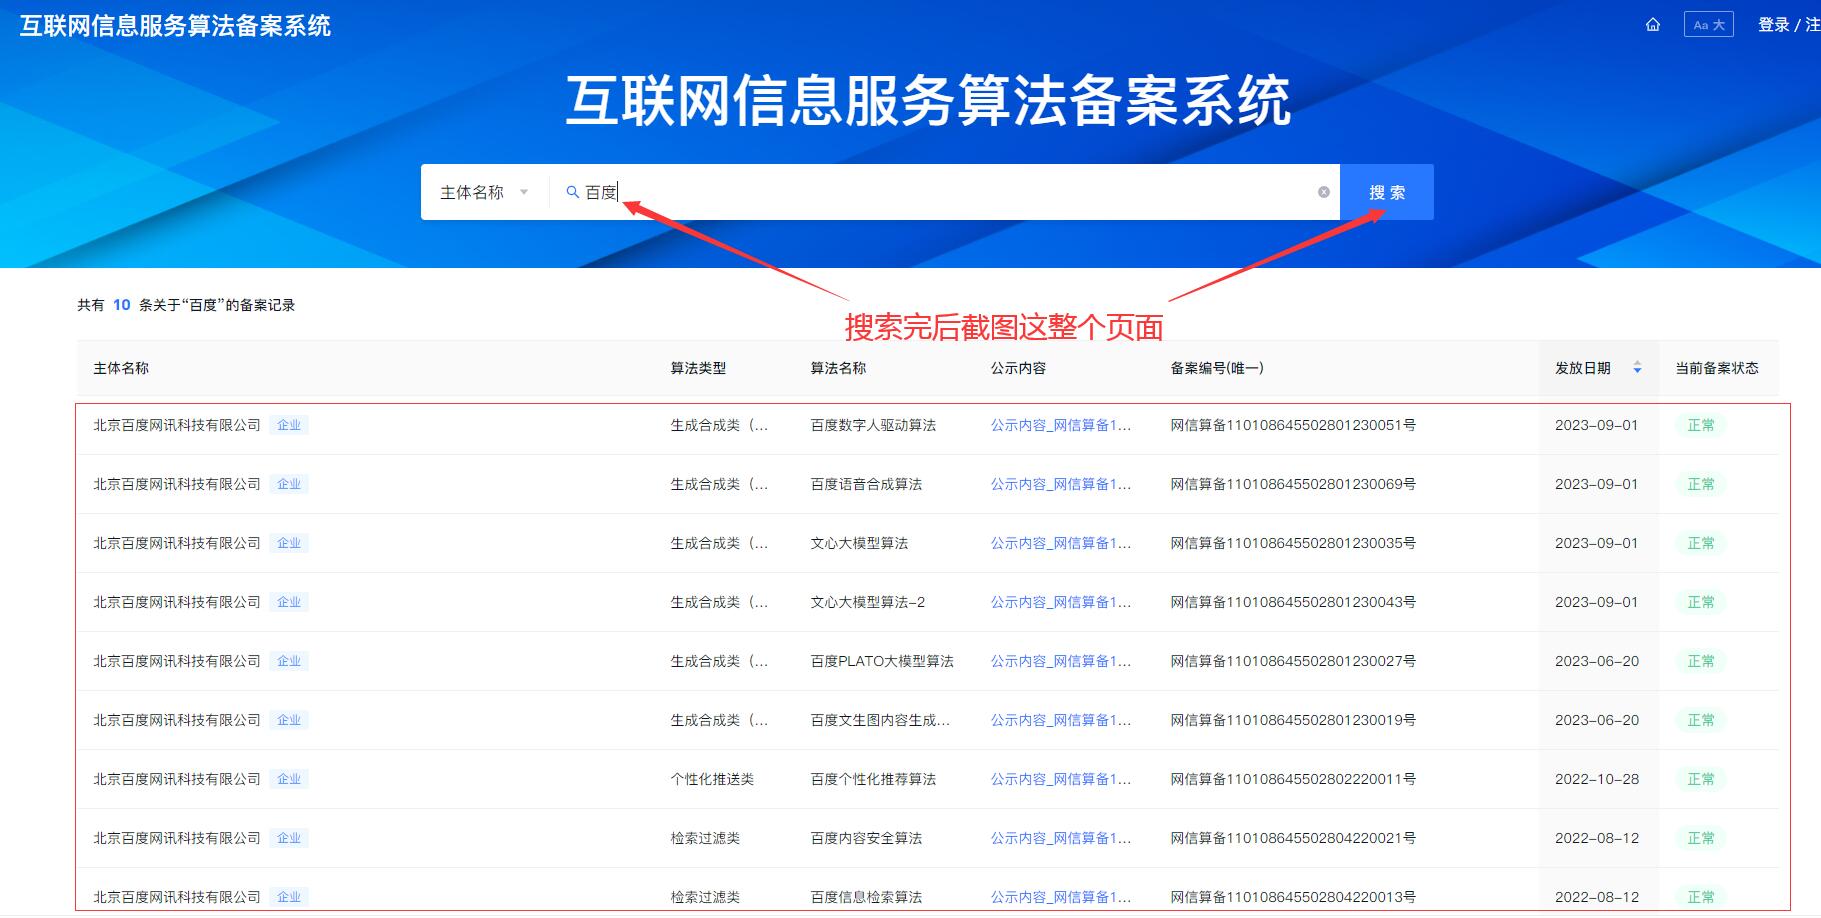
Task: Click record number 网信算备110108645502801230027号
Action: point(1293,661)
